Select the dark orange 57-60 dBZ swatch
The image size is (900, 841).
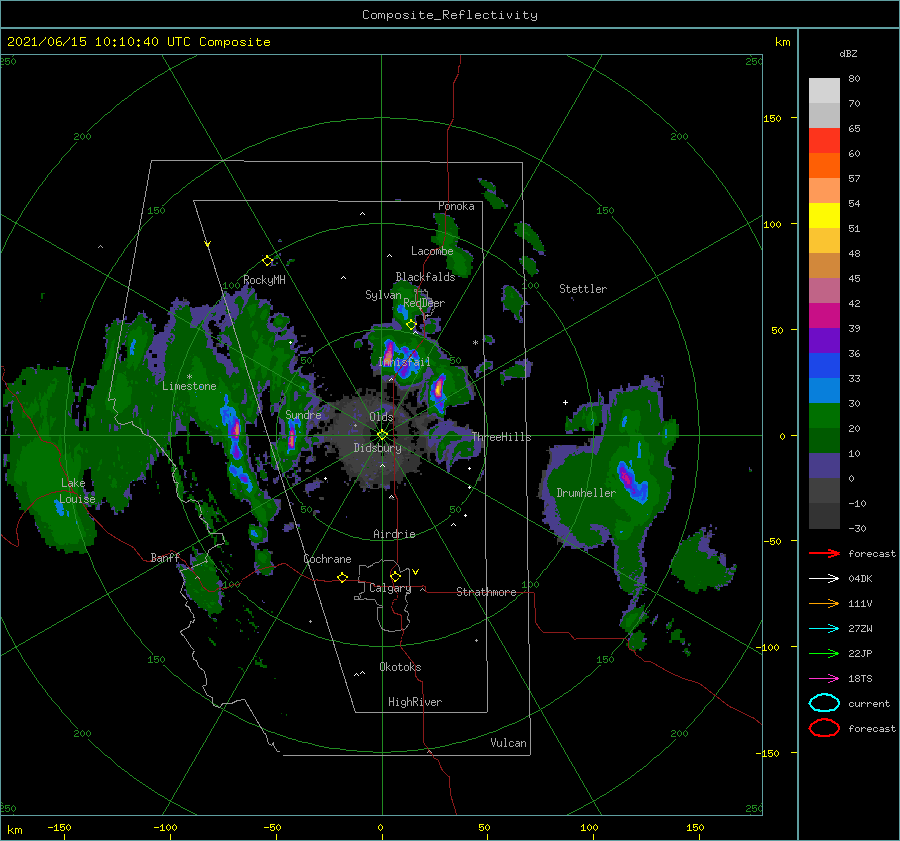point(824,165)
